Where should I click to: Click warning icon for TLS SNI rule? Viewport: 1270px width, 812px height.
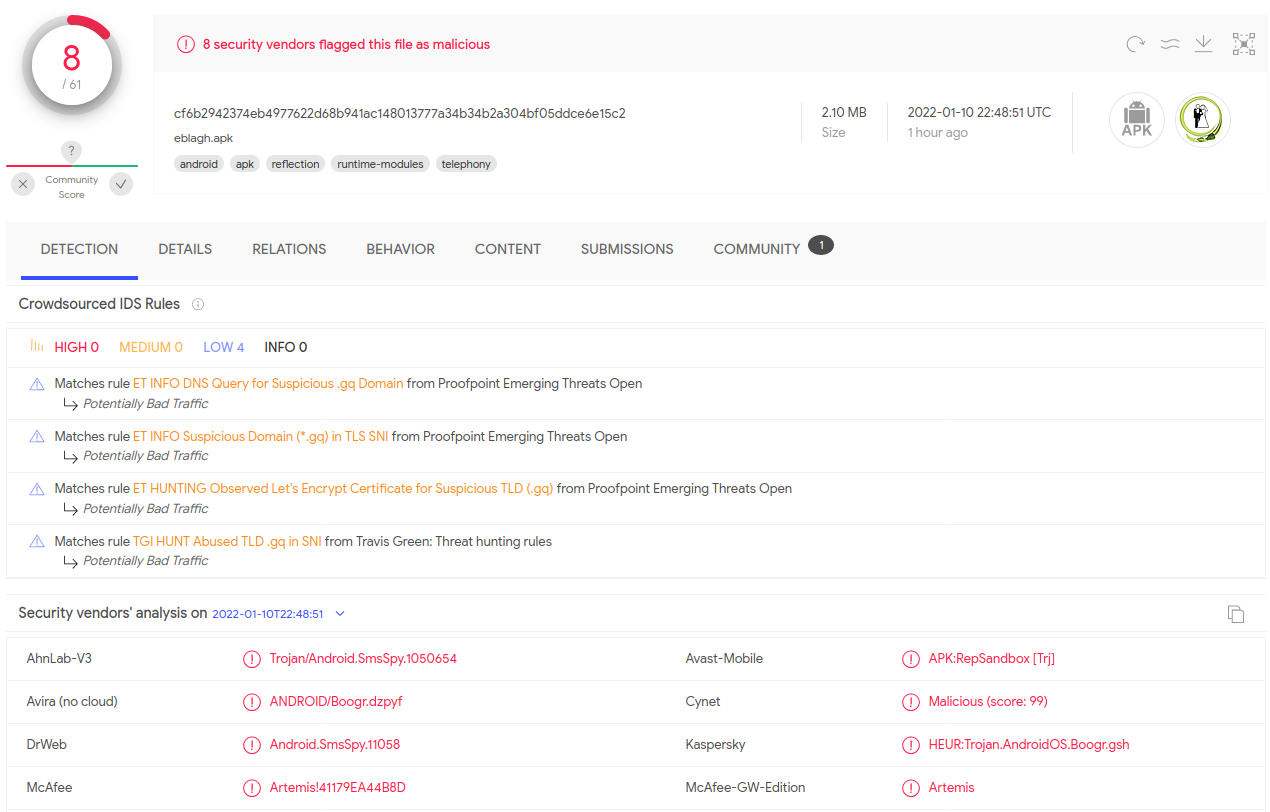tap(37, 436)
